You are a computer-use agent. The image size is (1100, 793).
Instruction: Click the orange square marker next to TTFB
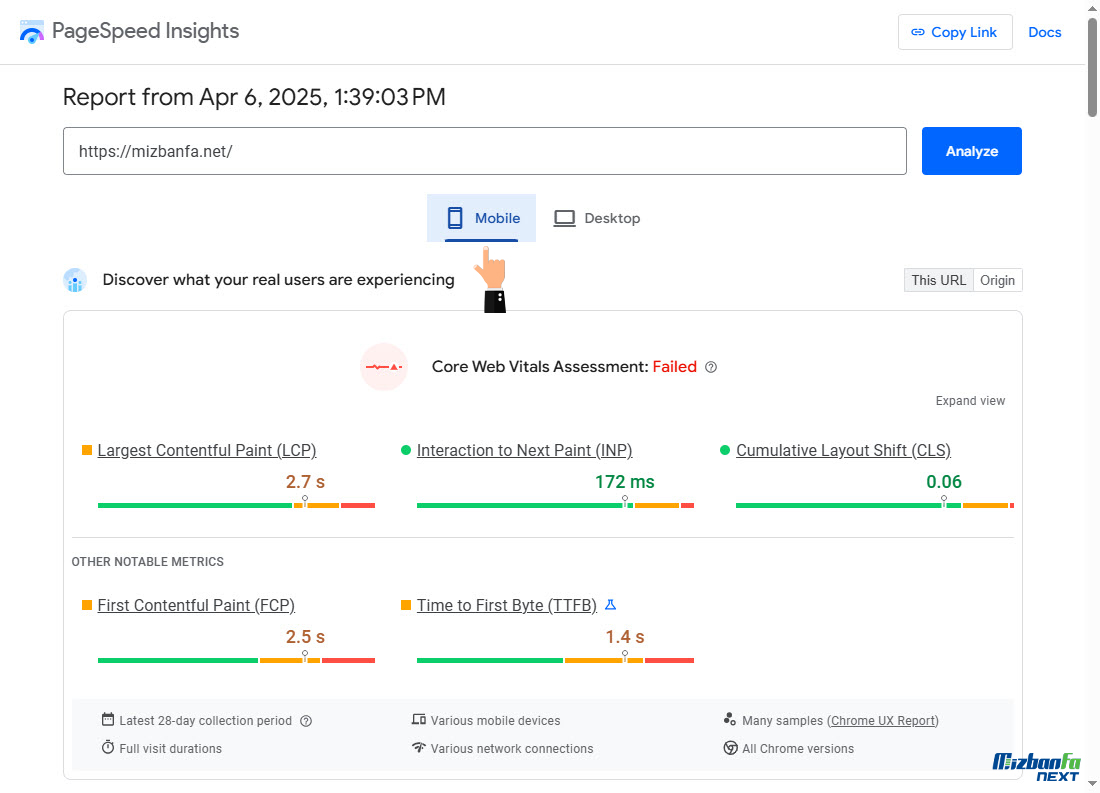click(405, 605)
